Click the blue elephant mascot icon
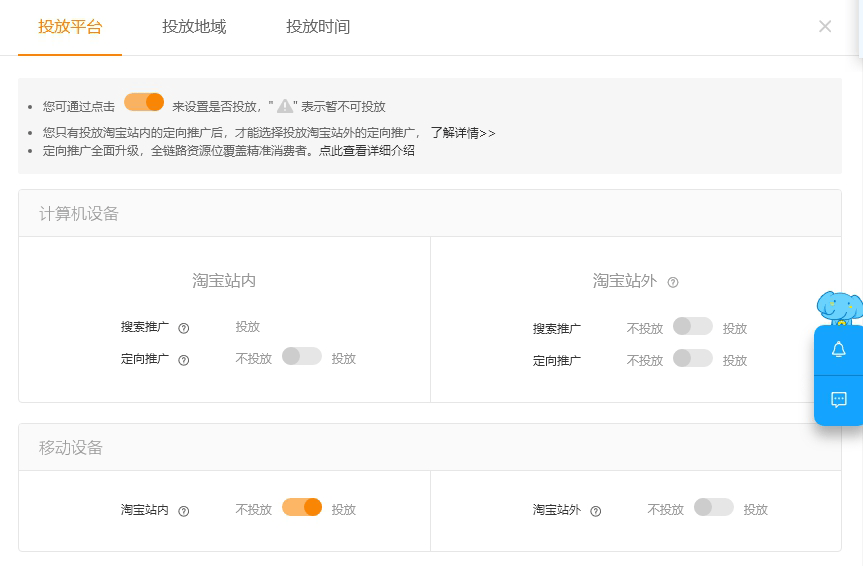 [839, 307]
